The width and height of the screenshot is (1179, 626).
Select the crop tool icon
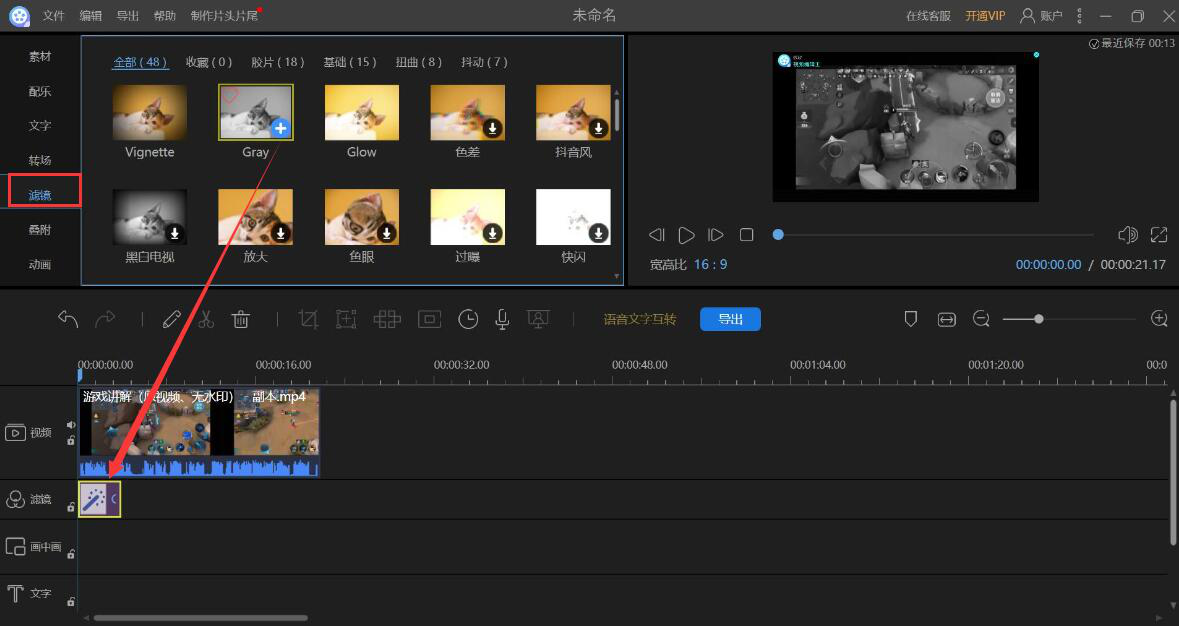[x=309, y=319]
